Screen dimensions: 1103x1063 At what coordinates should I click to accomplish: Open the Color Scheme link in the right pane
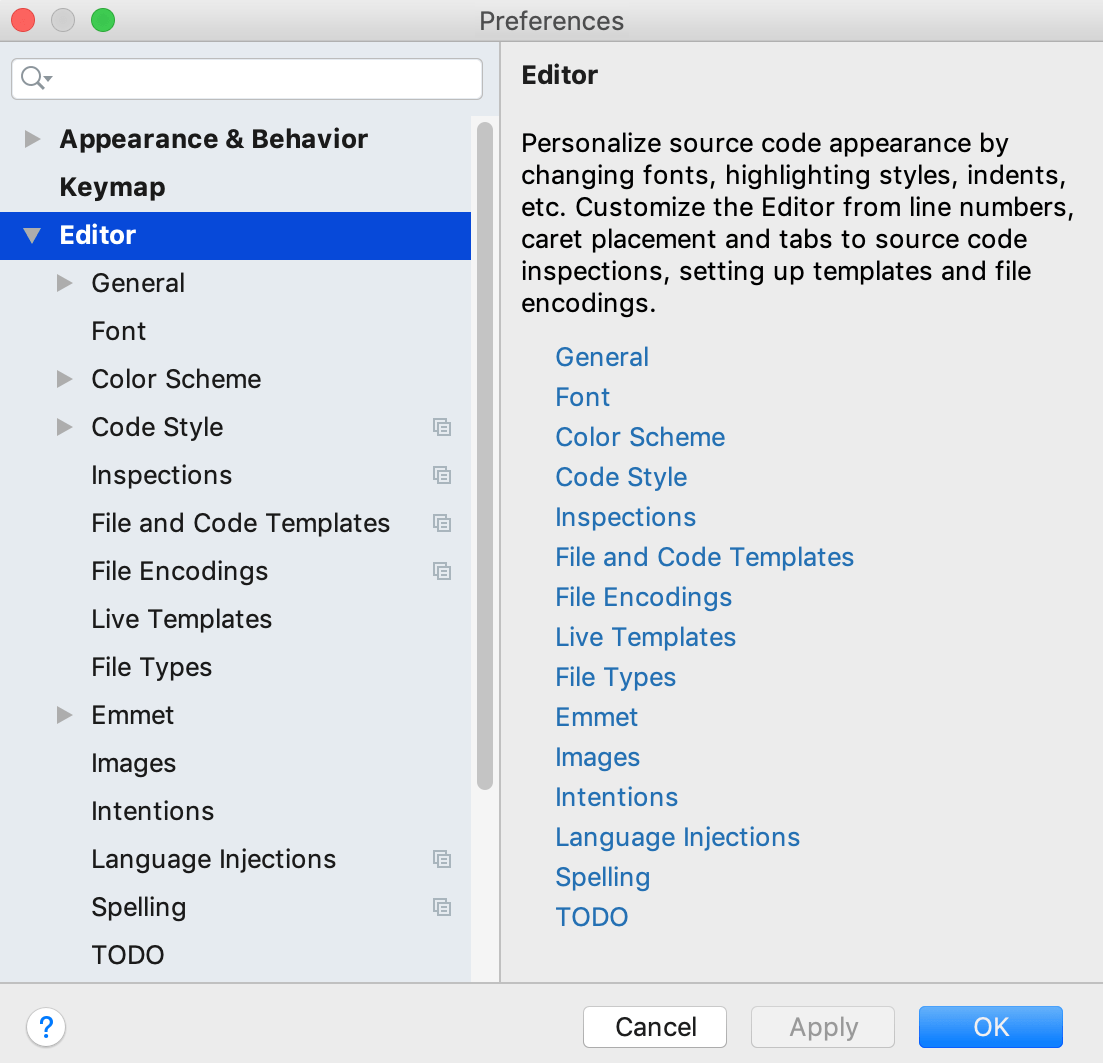point(640,438)
